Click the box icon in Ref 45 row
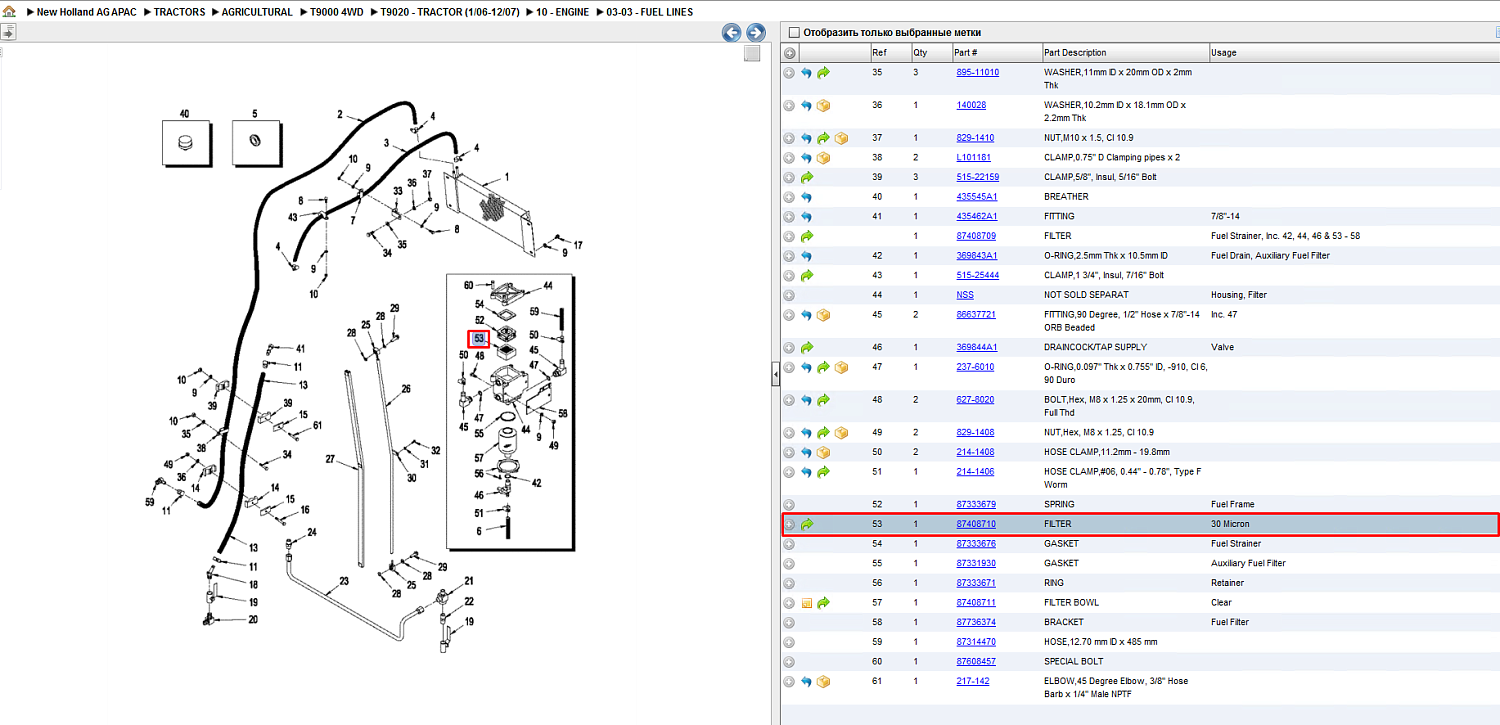 [x=823, y=315]
